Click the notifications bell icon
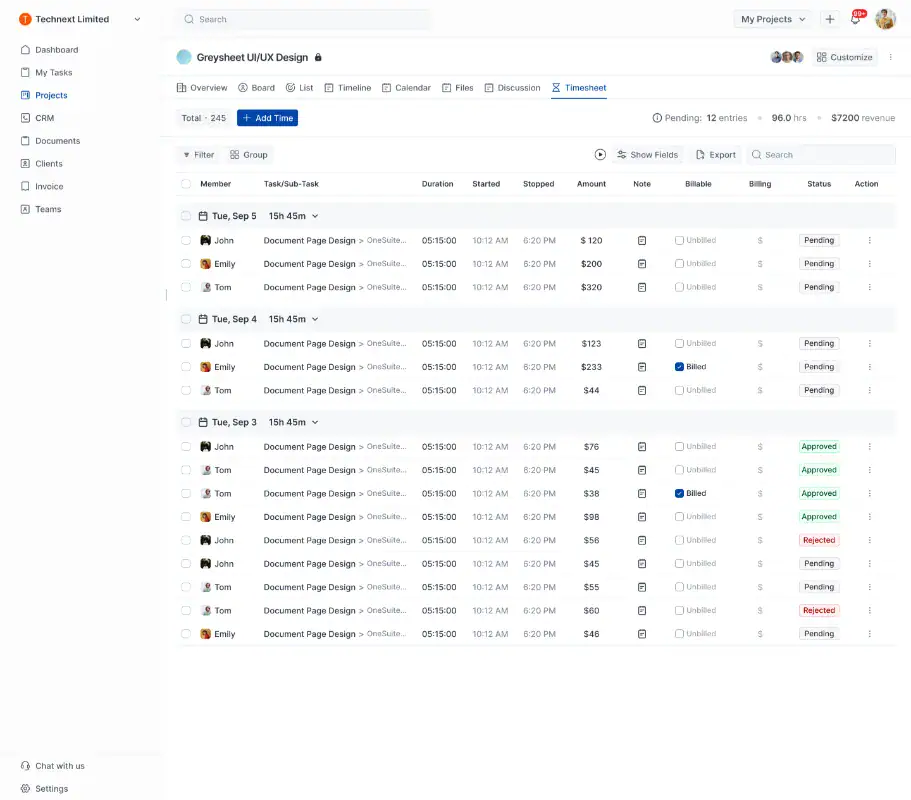 click(856, 19)
